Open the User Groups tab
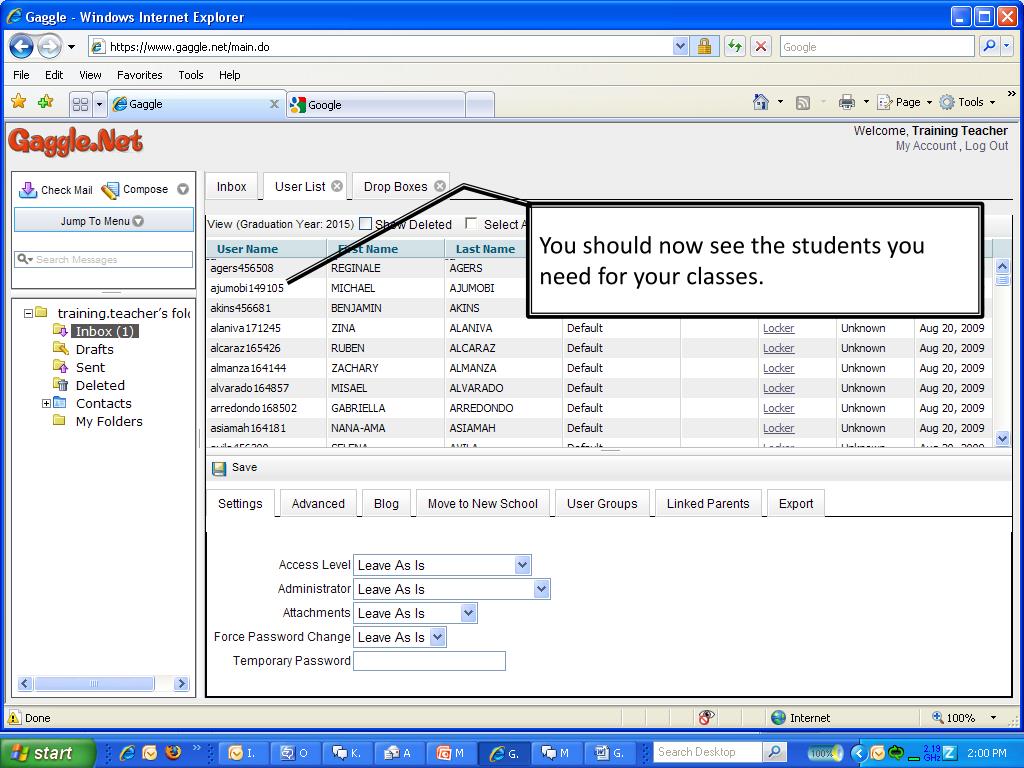Image resolution: width=1024 pixels, height=768 pixels. click(x=602, y=504)
